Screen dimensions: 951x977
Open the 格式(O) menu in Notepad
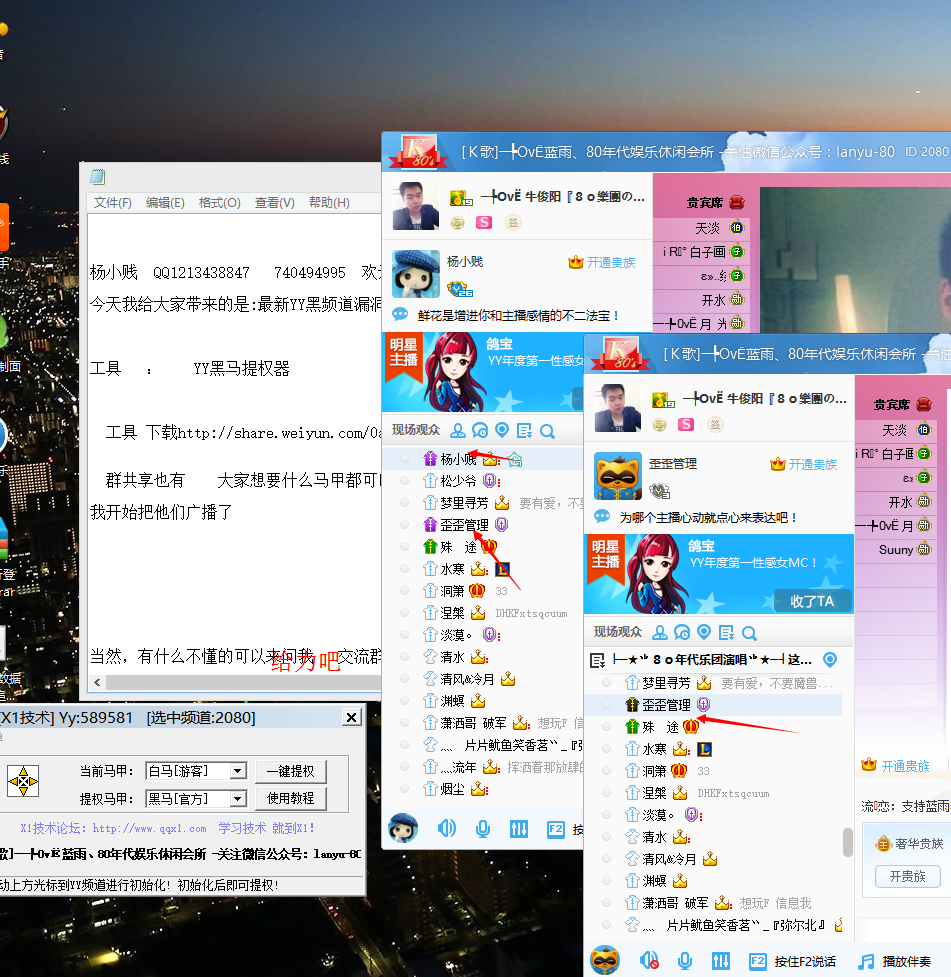tap(219, 203)
